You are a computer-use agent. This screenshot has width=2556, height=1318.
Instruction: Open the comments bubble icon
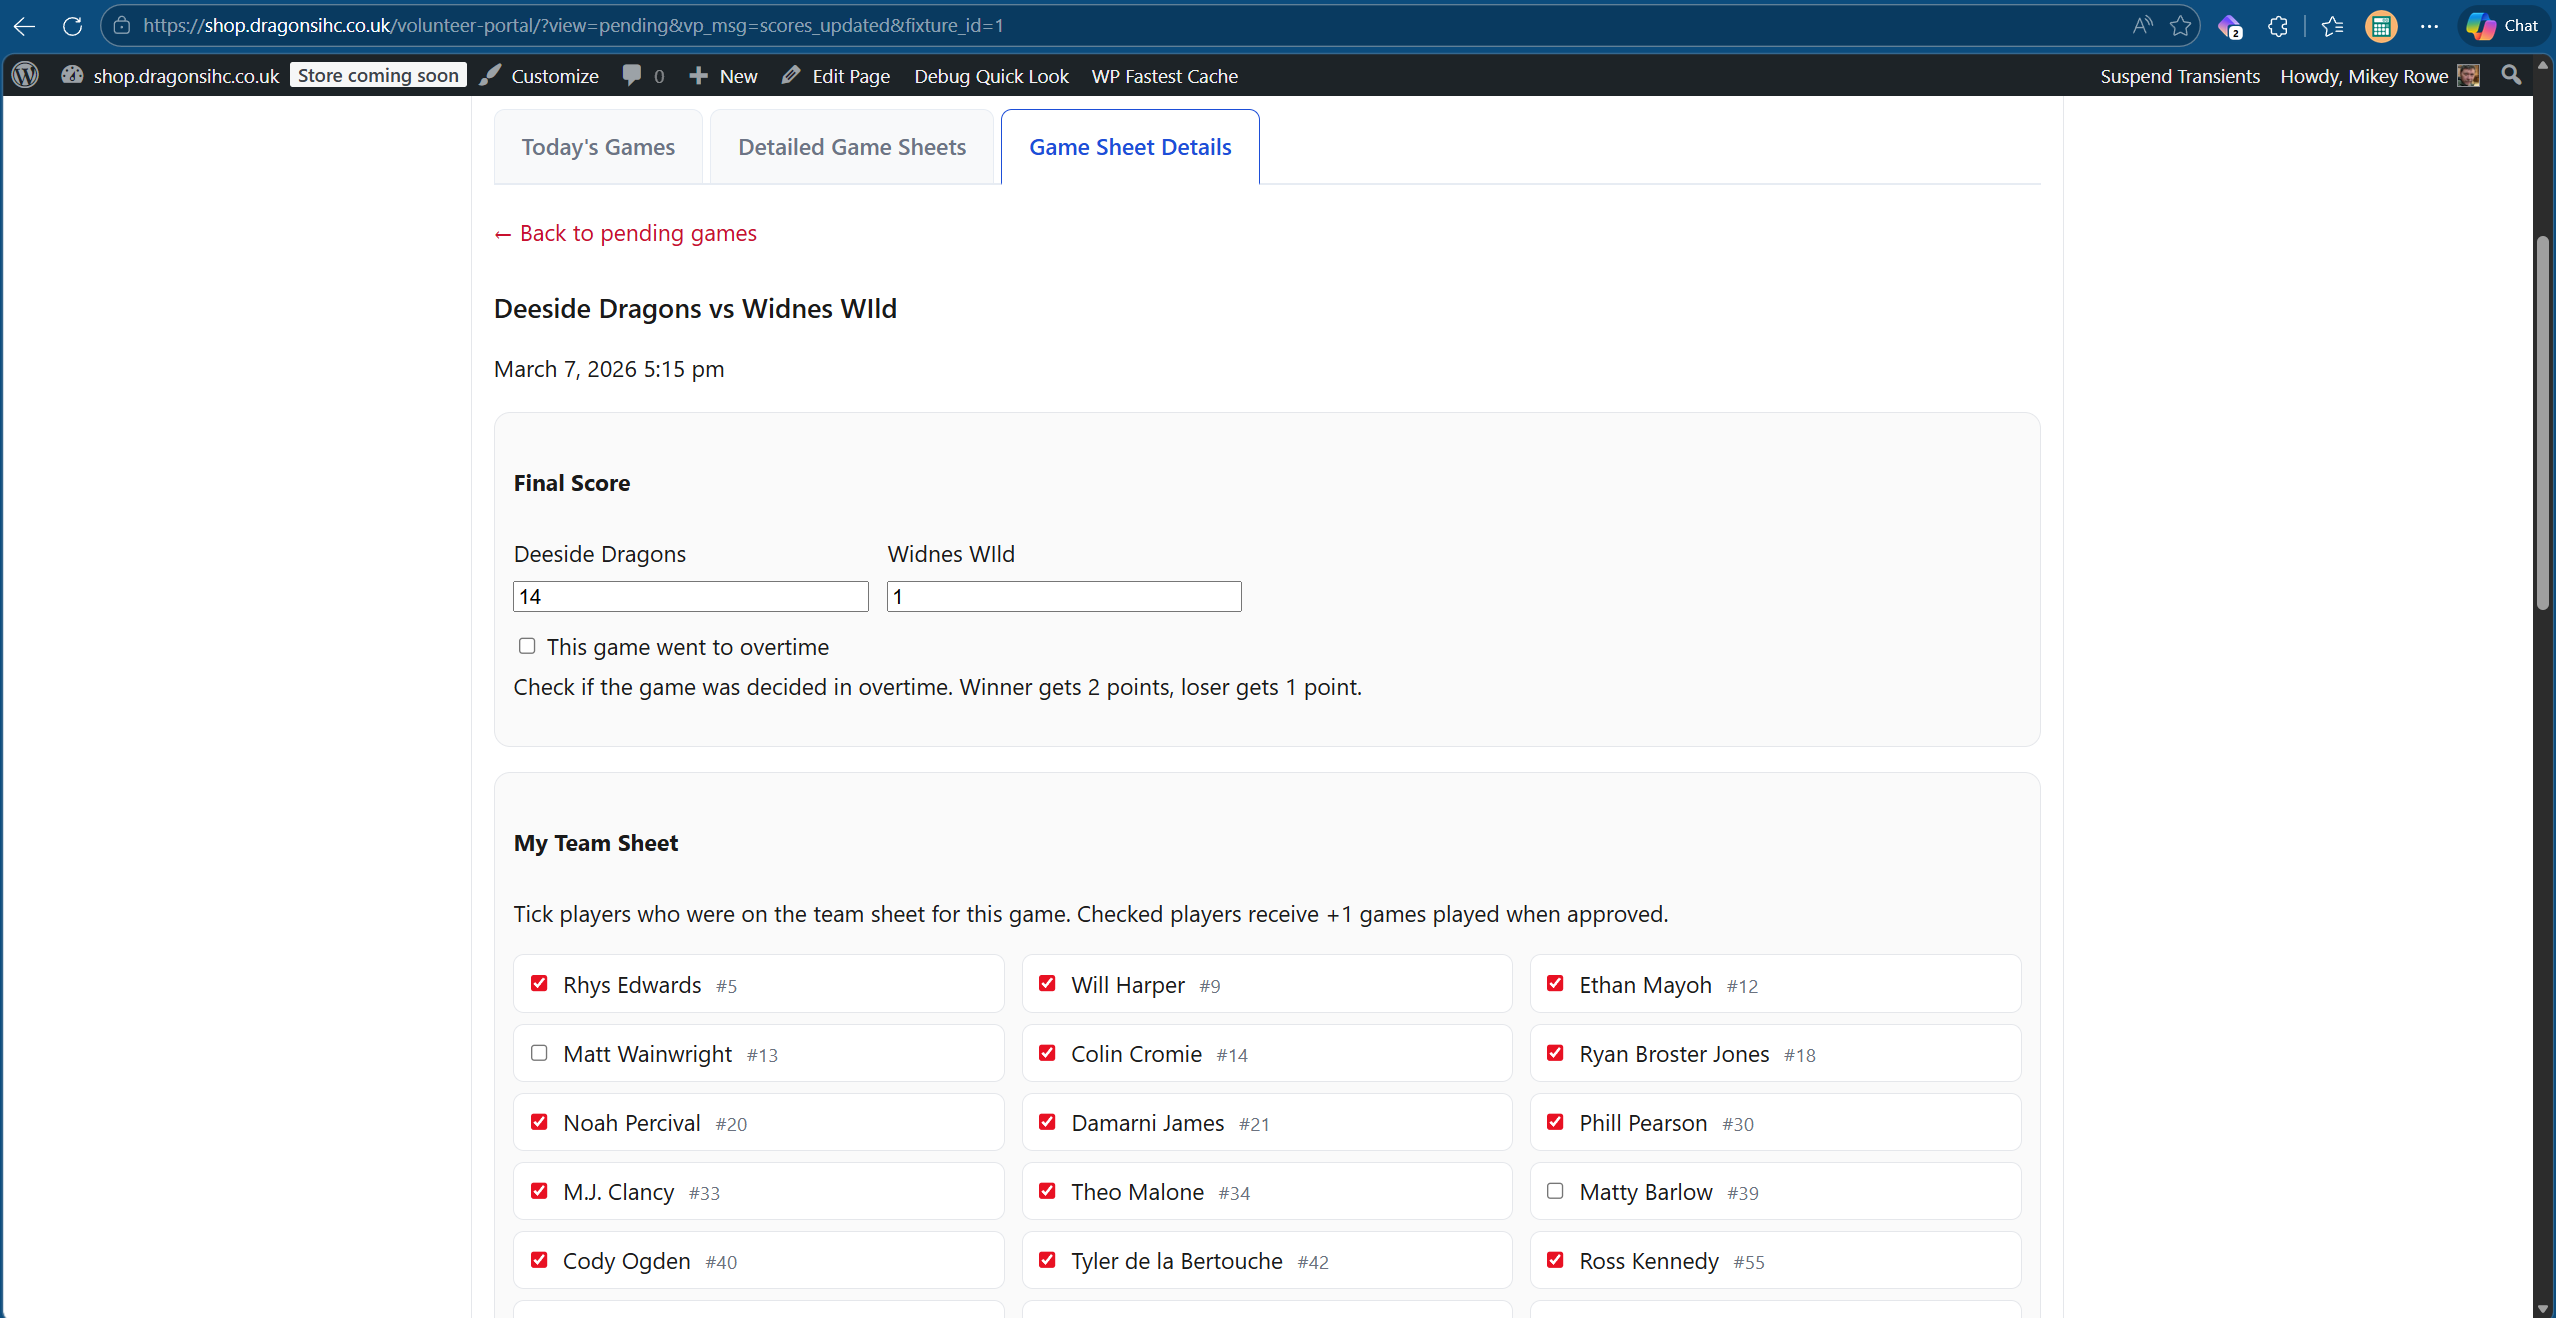[x=632, y=76]
